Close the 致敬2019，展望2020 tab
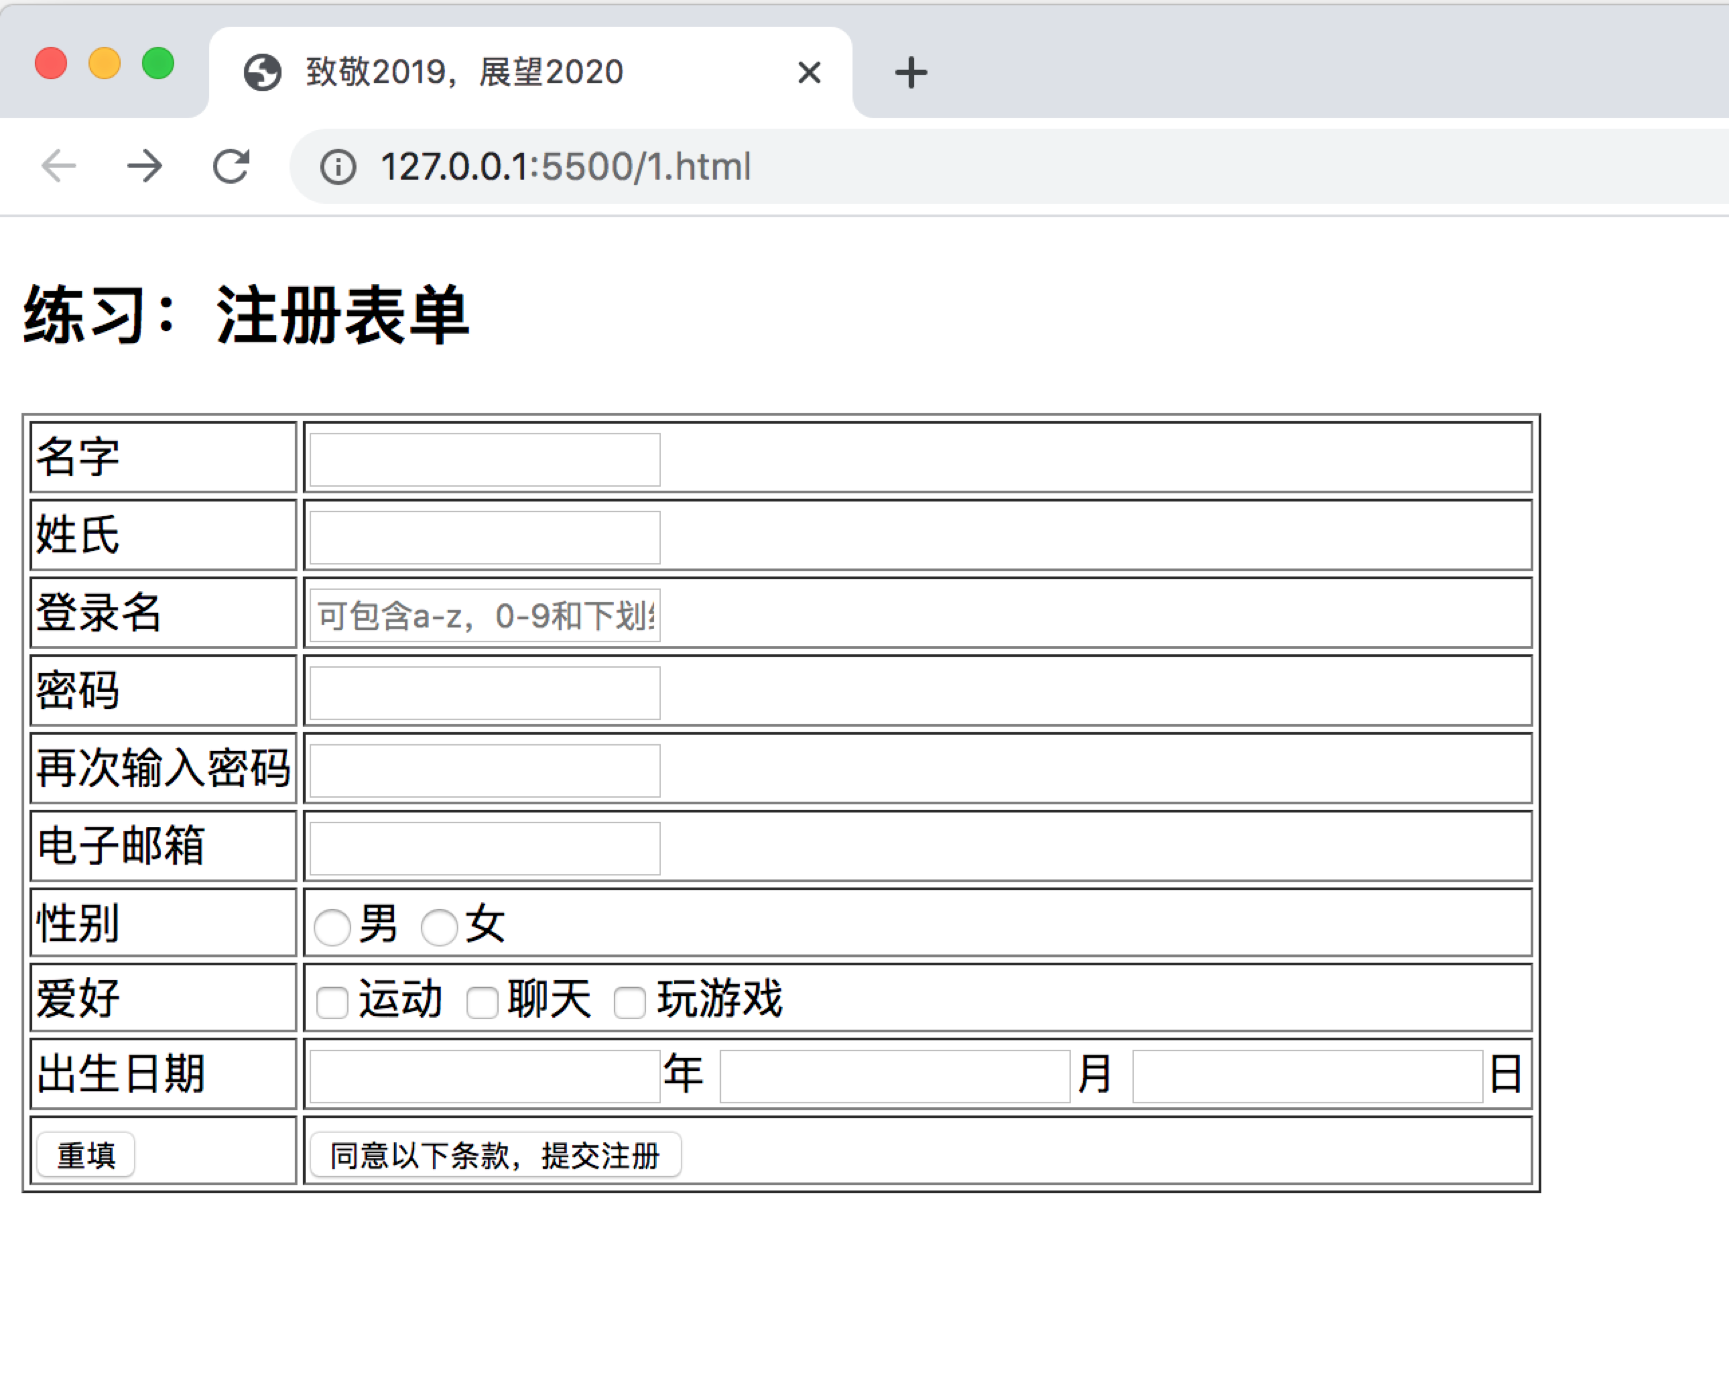 [809, 72]
